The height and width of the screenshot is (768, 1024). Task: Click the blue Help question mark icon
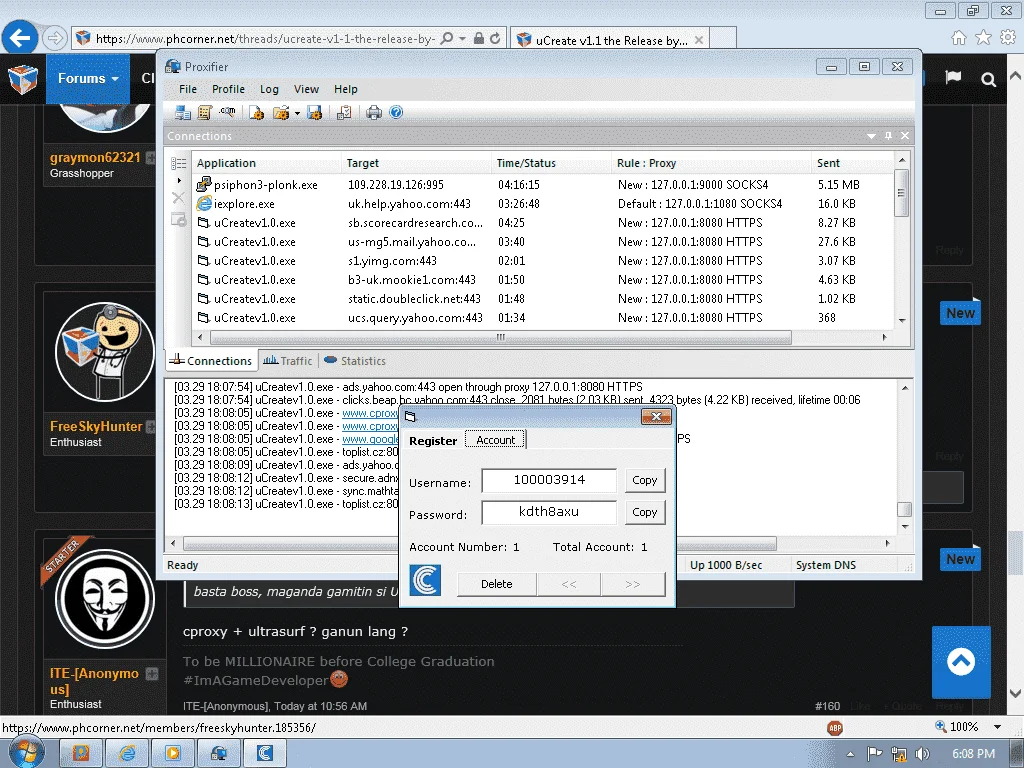(x=396, y=112)
